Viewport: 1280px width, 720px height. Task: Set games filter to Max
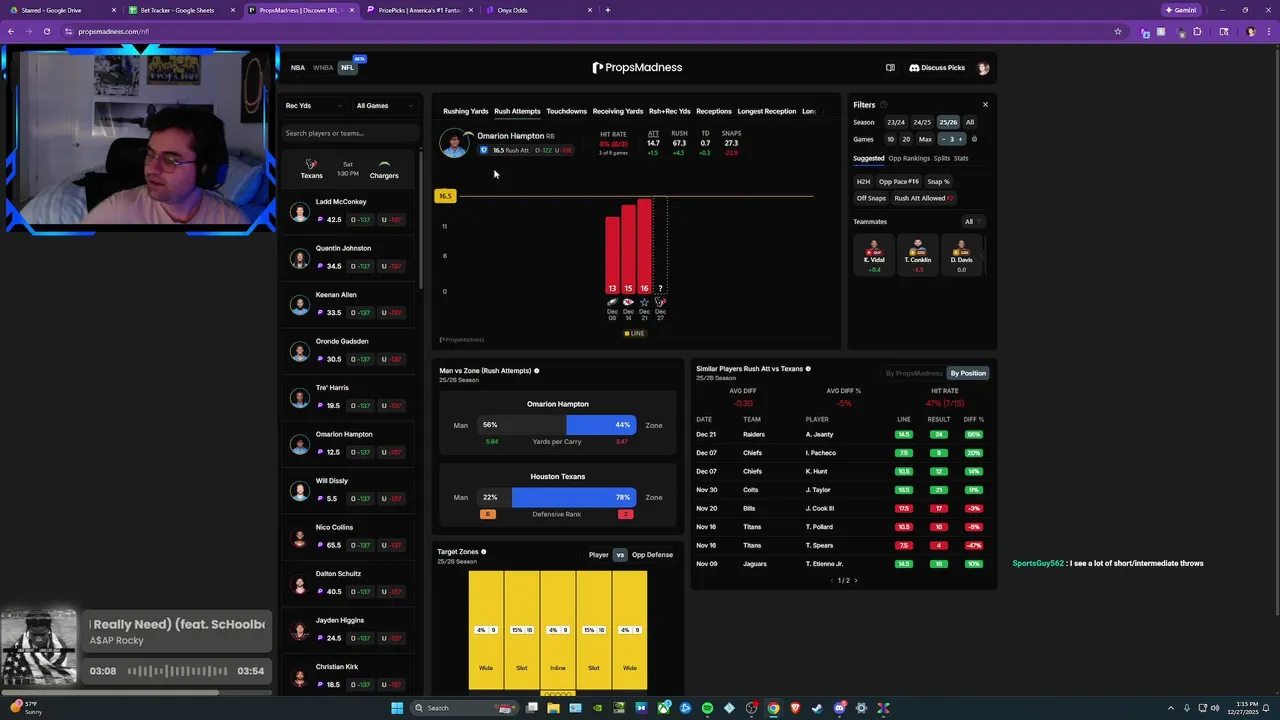(925, 139)
